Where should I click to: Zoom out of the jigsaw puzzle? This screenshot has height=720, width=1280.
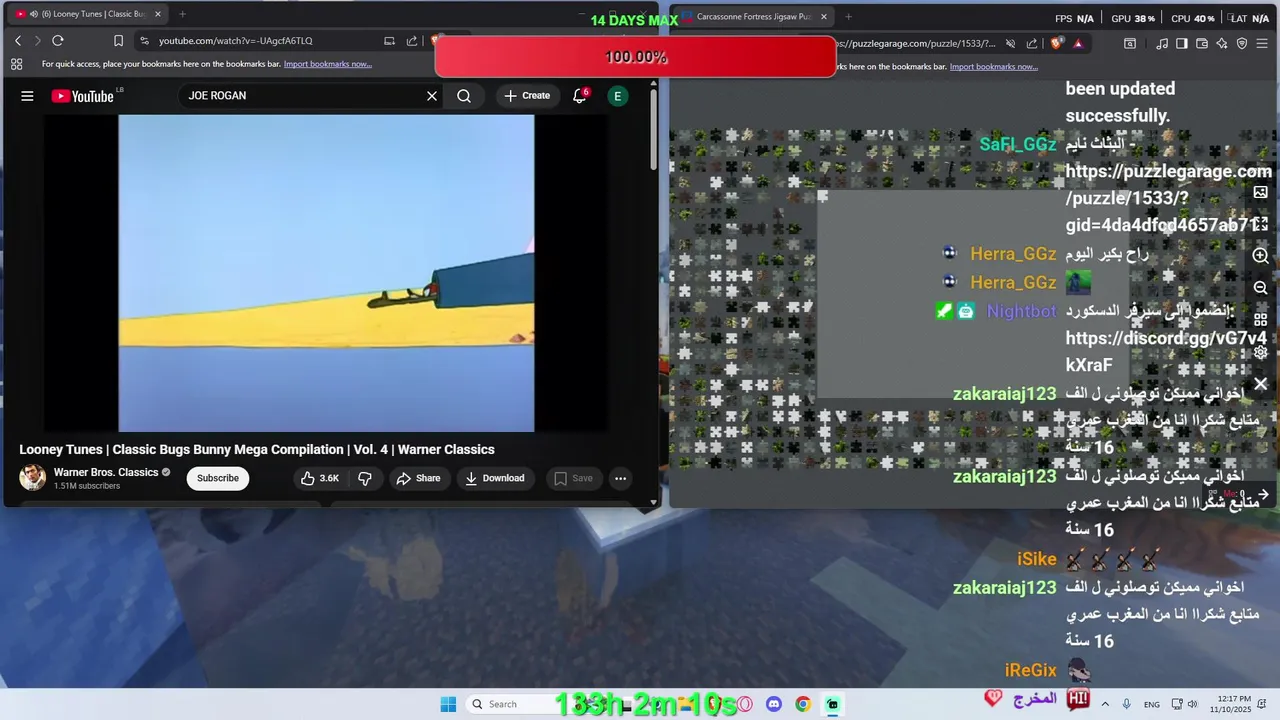click(1261, 288)
